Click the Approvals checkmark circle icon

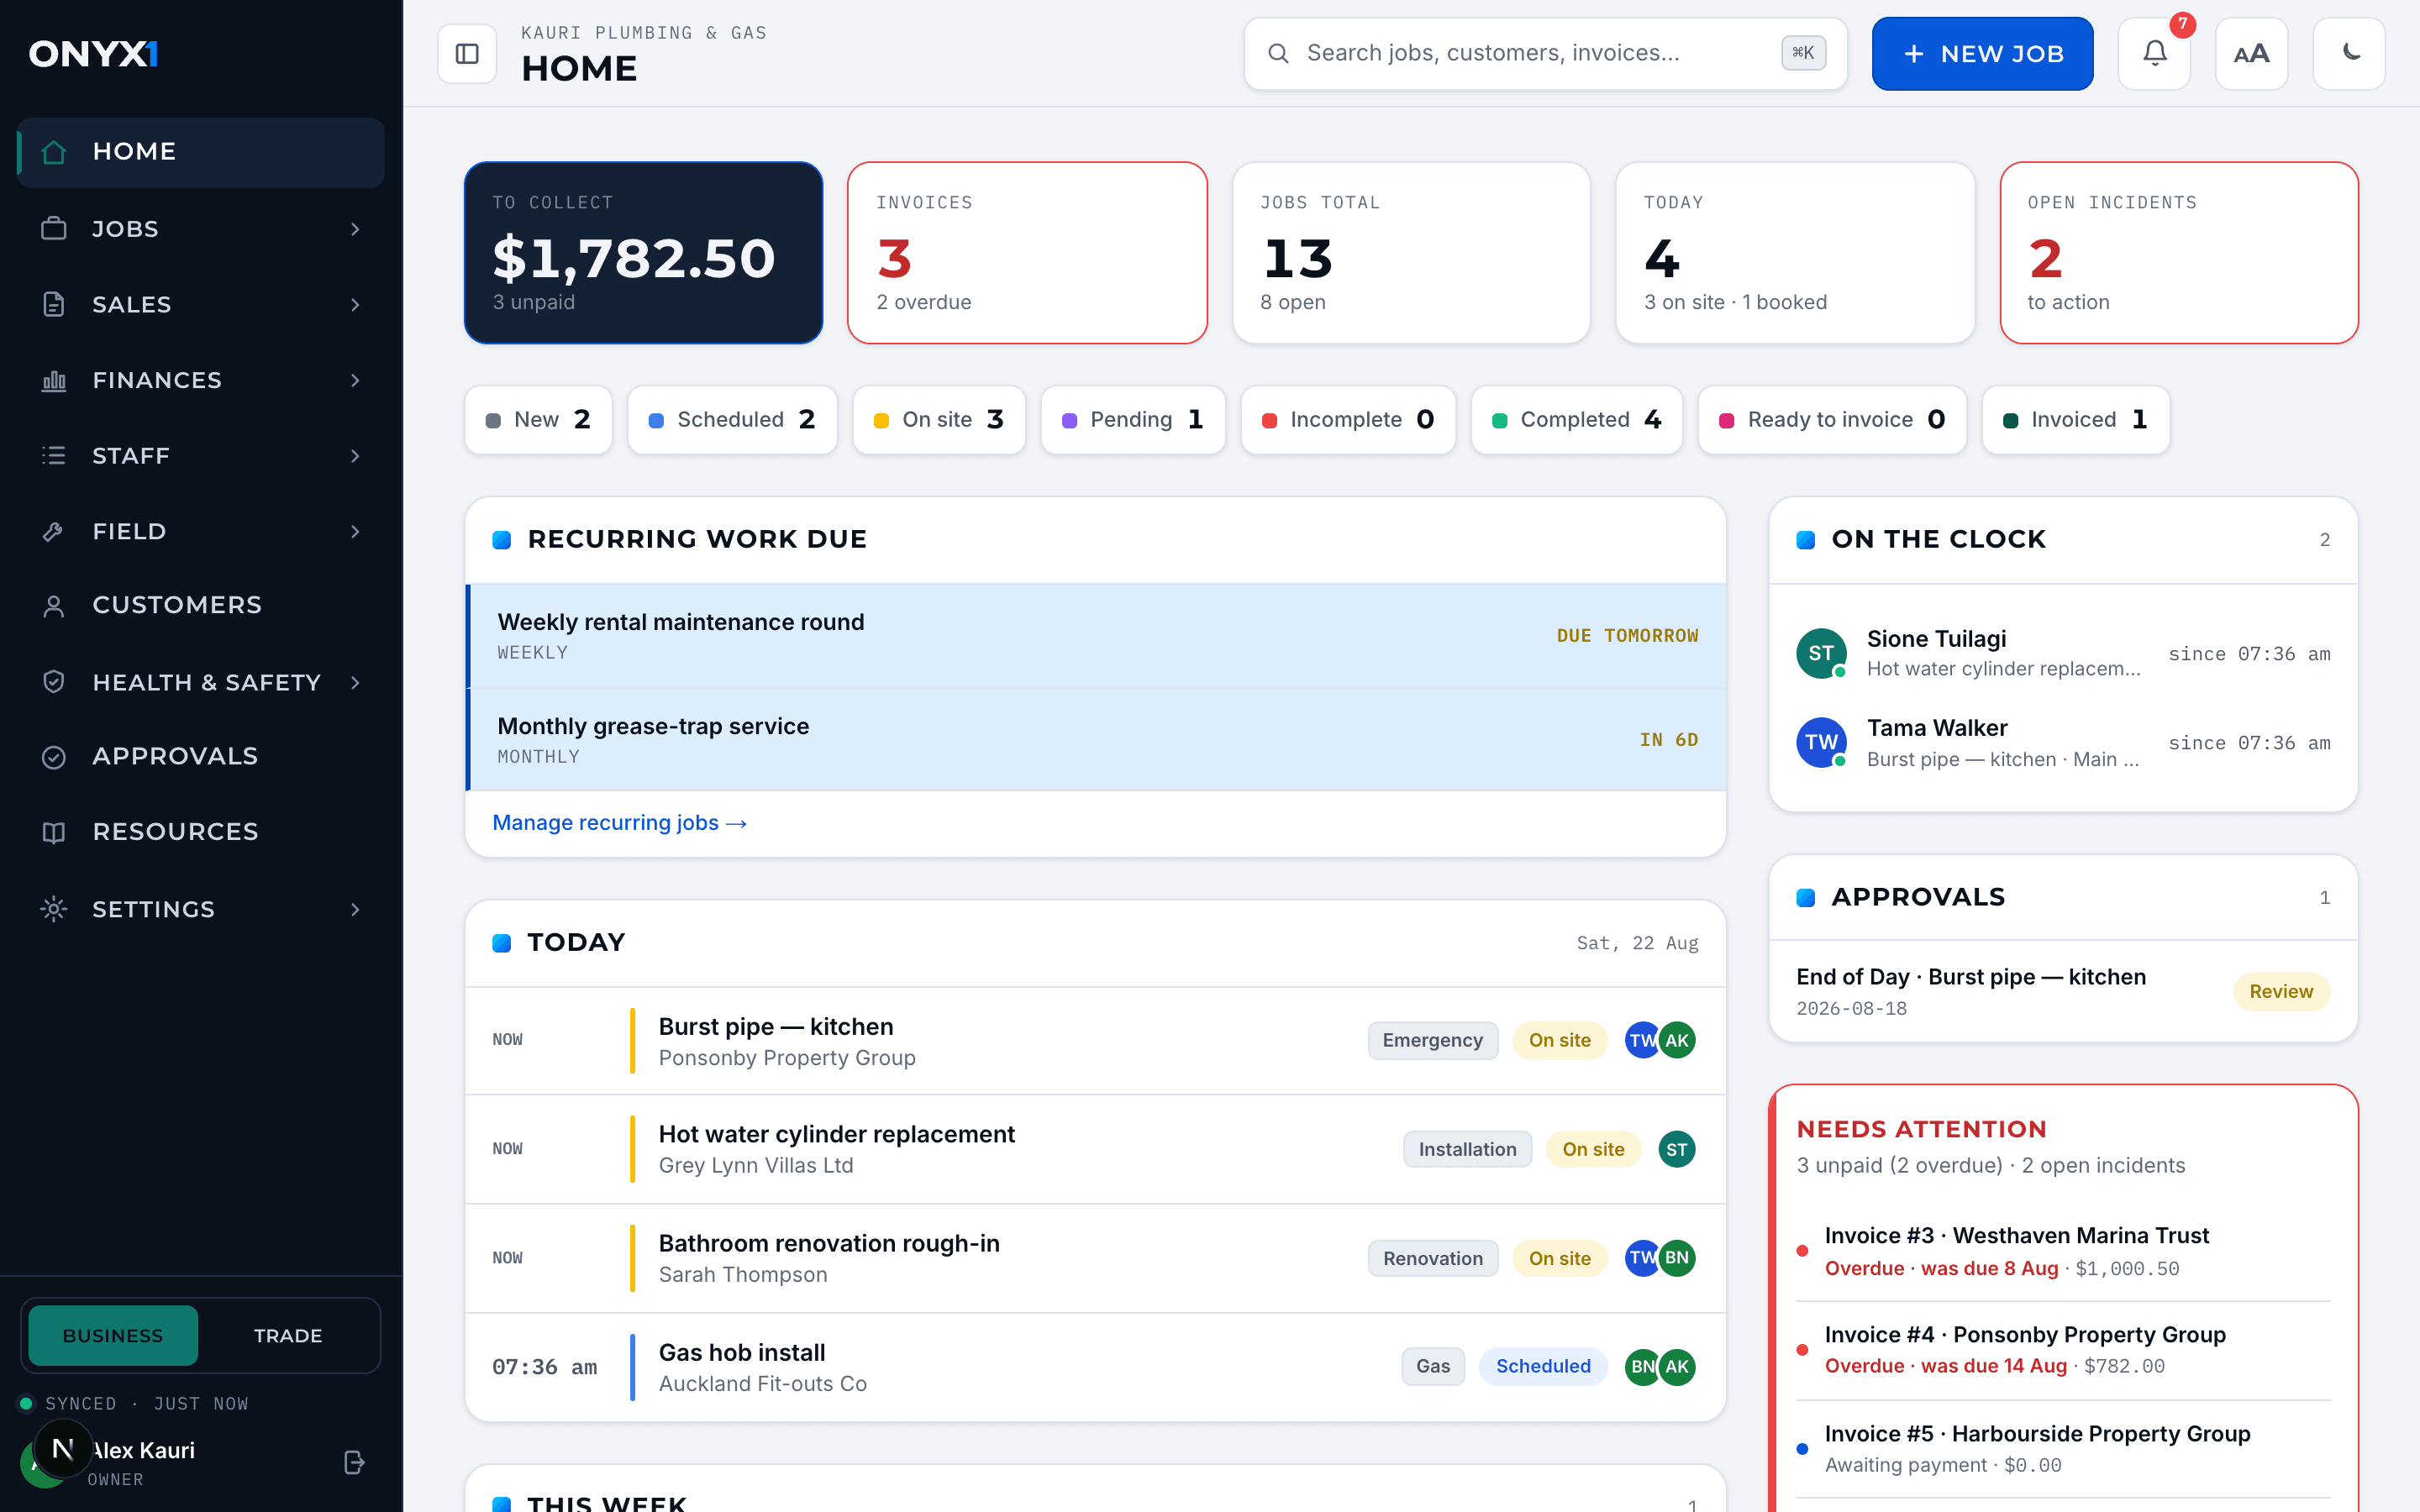tap(54, 757)
